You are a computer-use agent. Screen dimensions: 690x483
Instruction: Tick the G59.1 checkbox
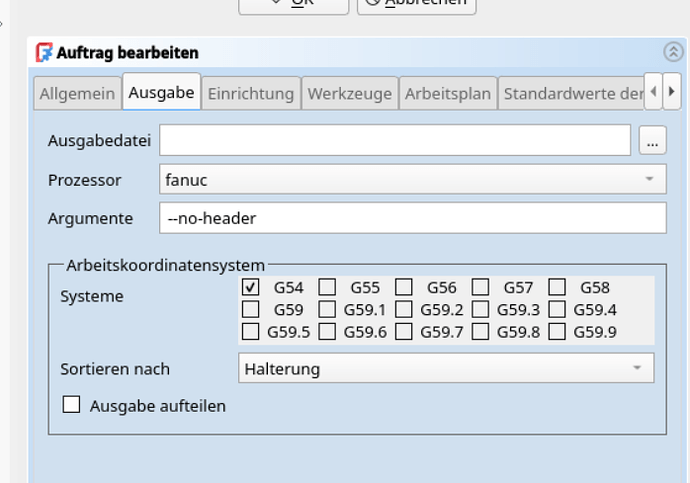coord(327,310)
